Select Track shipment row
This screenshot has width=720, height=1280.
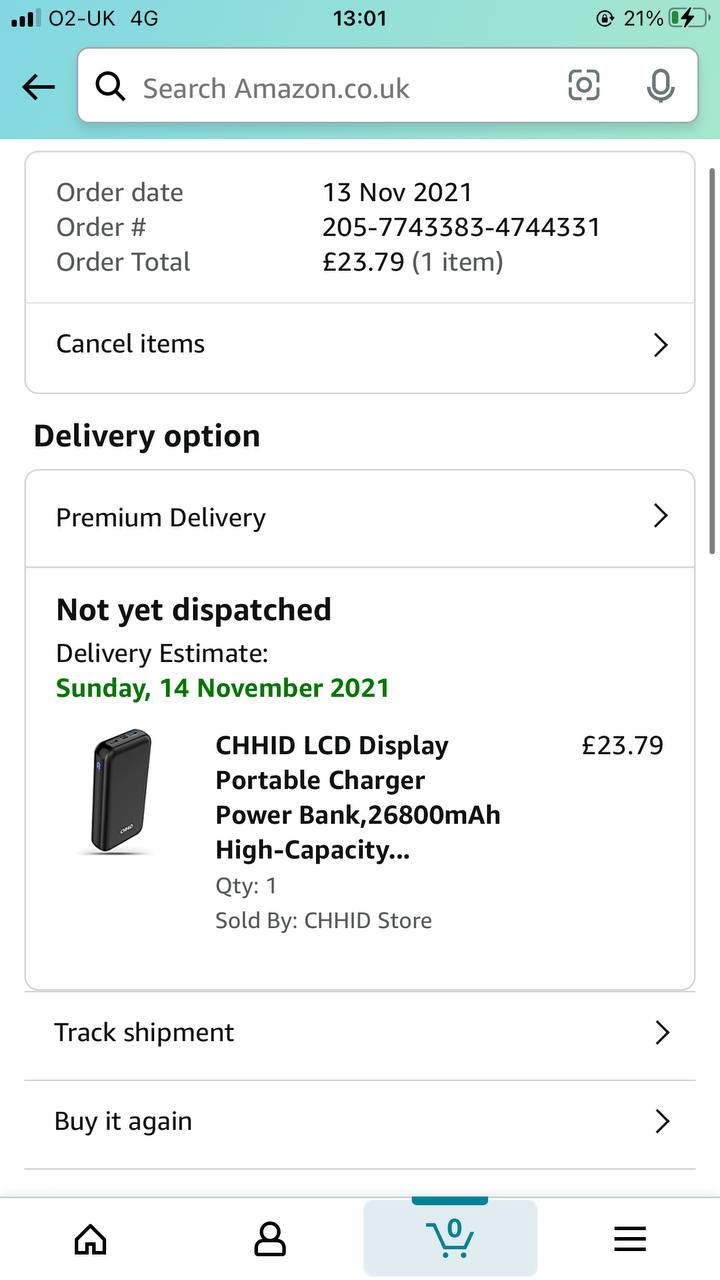pyautogui.click(x=300, y=1033)
